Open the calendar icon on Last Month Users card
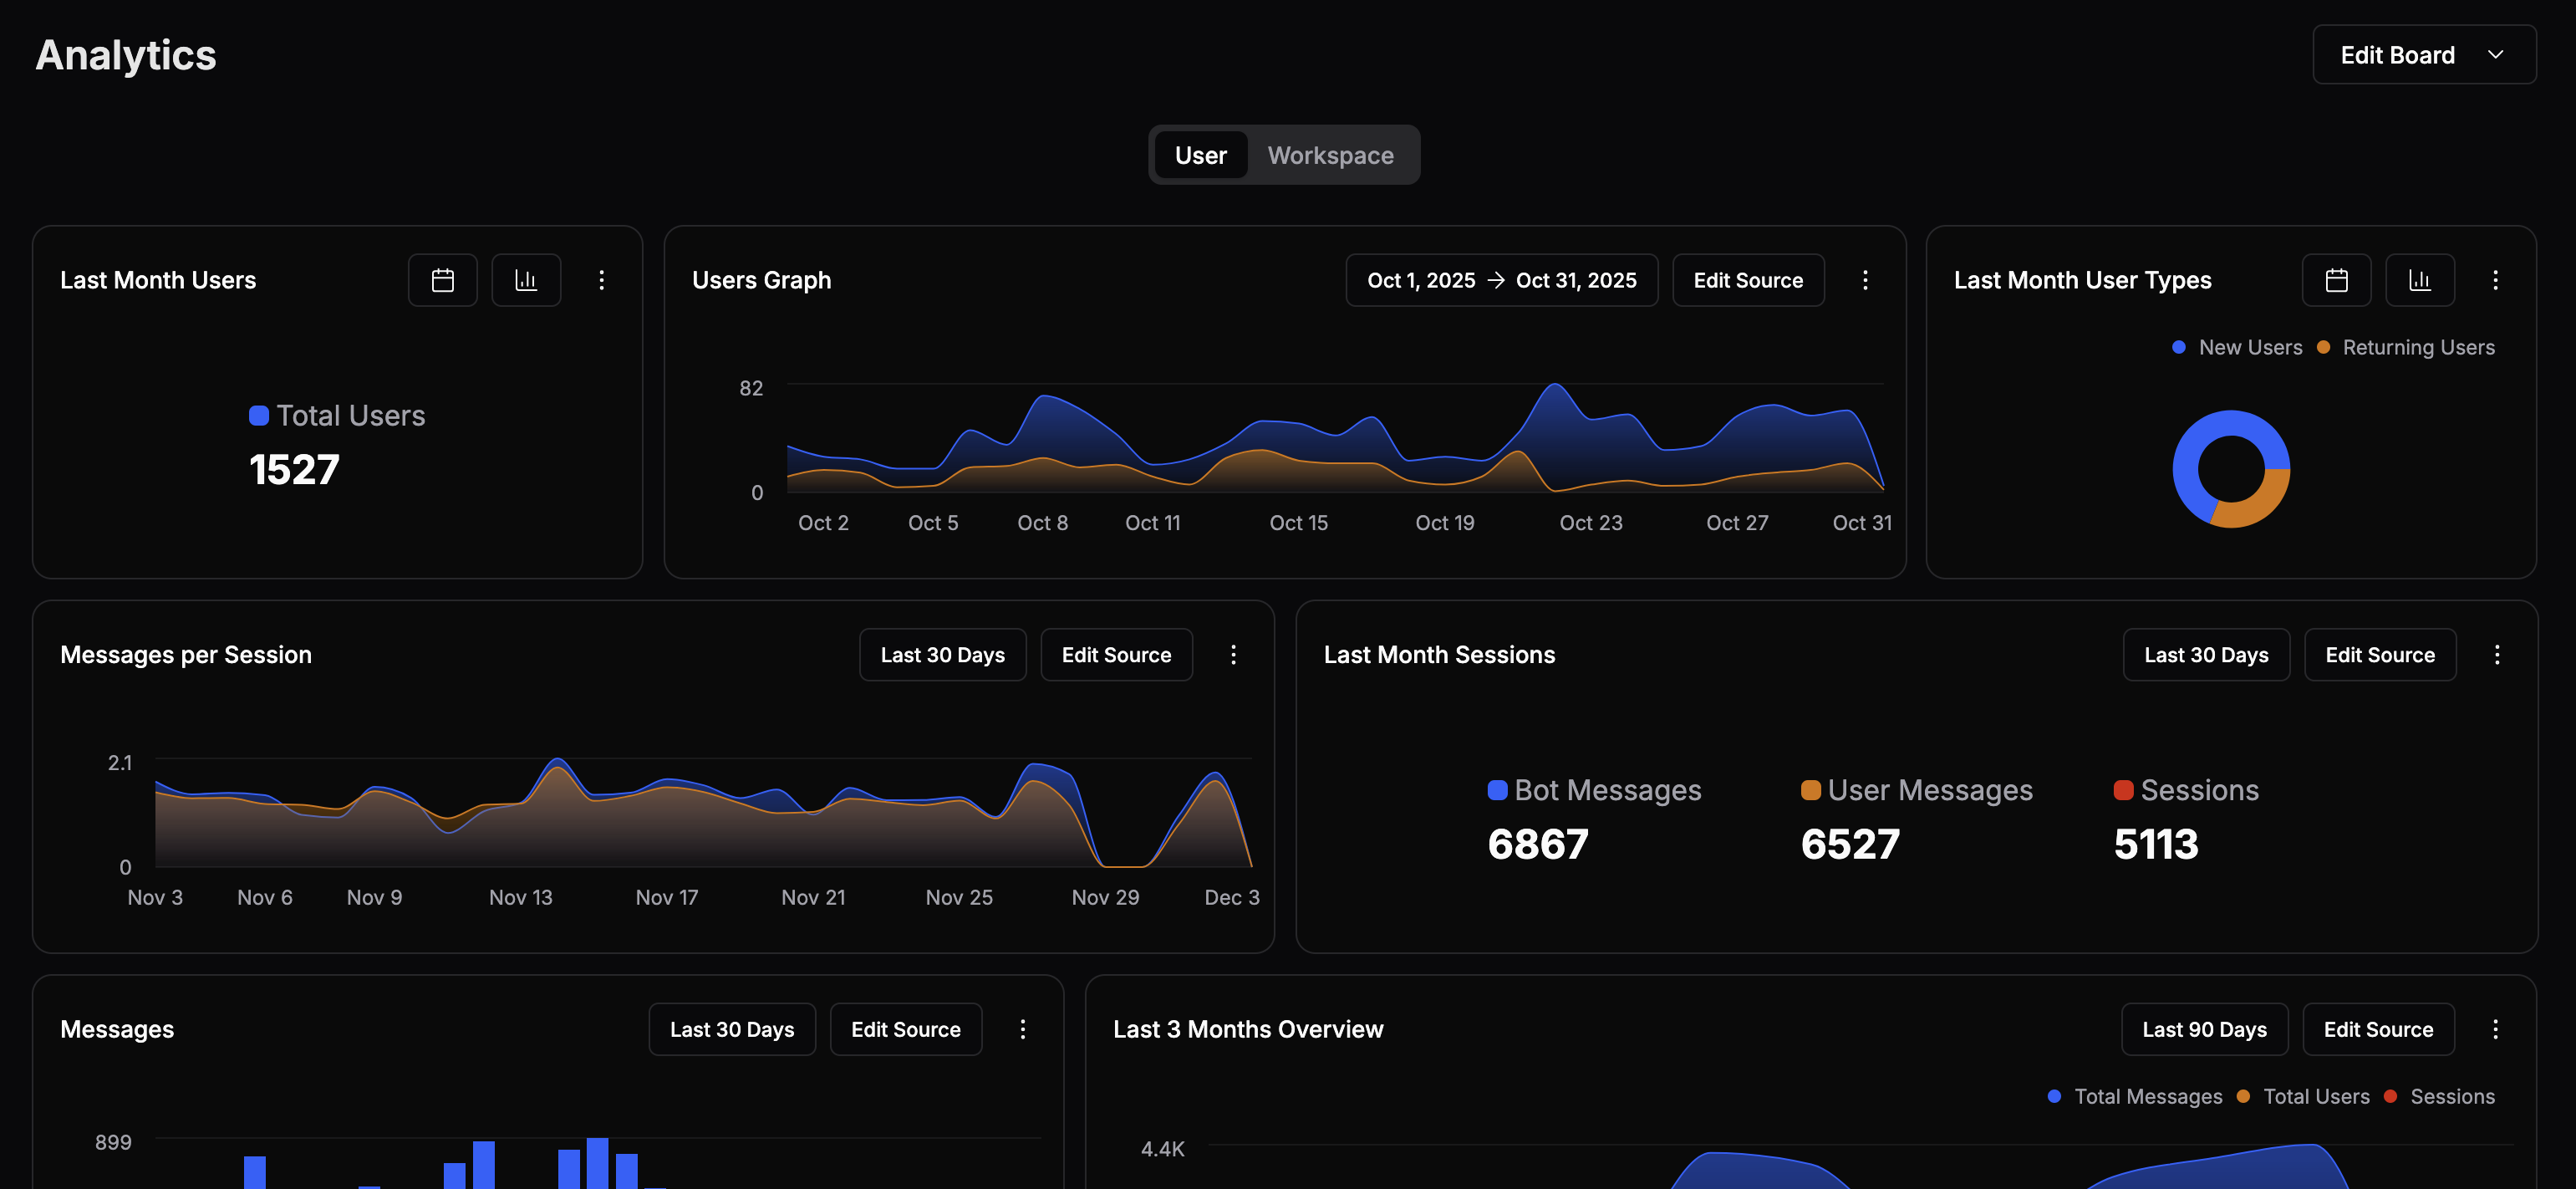2576x1189 pixels. pos(442,280)
